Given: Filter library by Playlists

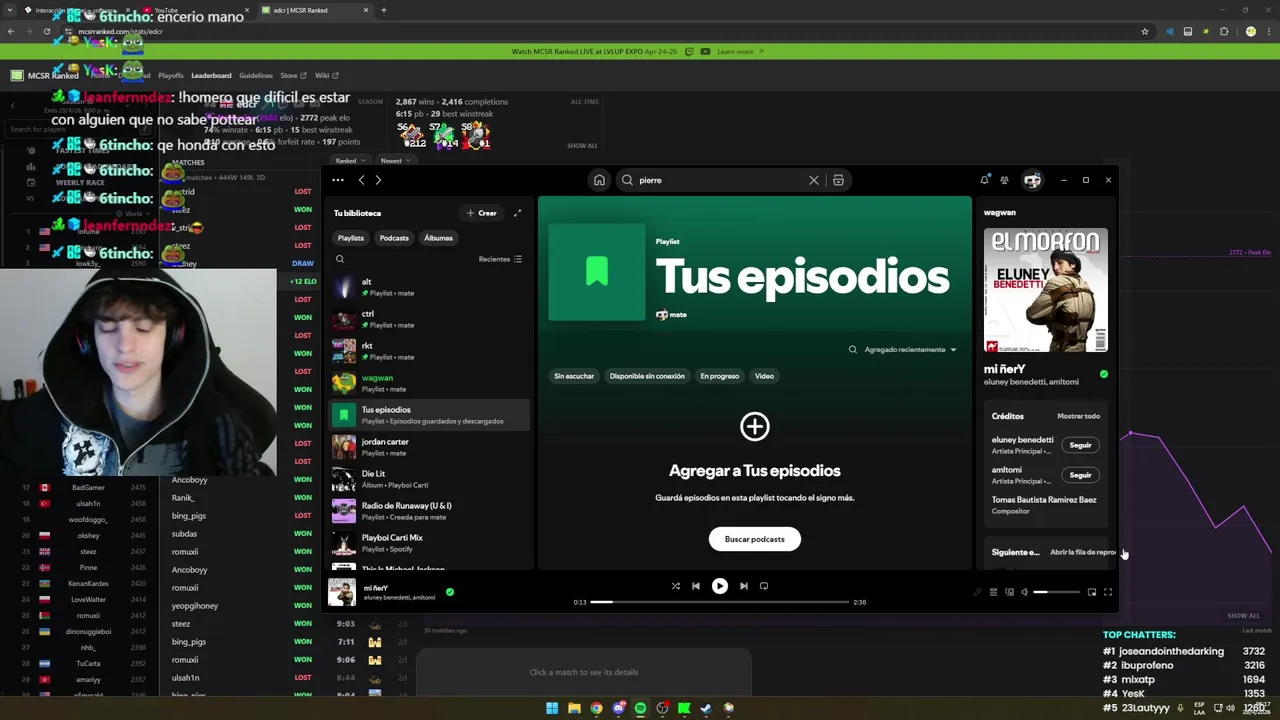Looking at the screenshot, I should (351, 238).
